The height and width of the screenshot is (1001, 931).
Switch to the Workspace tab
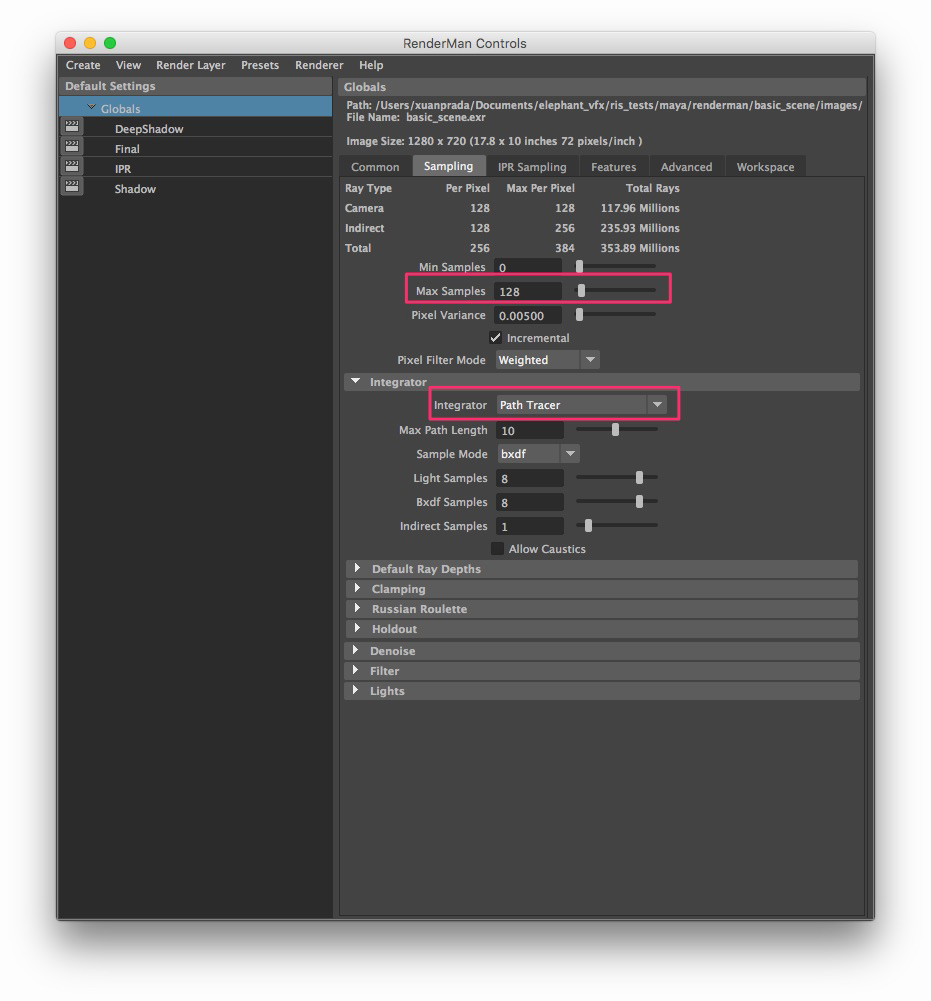[x=765, y=167]
